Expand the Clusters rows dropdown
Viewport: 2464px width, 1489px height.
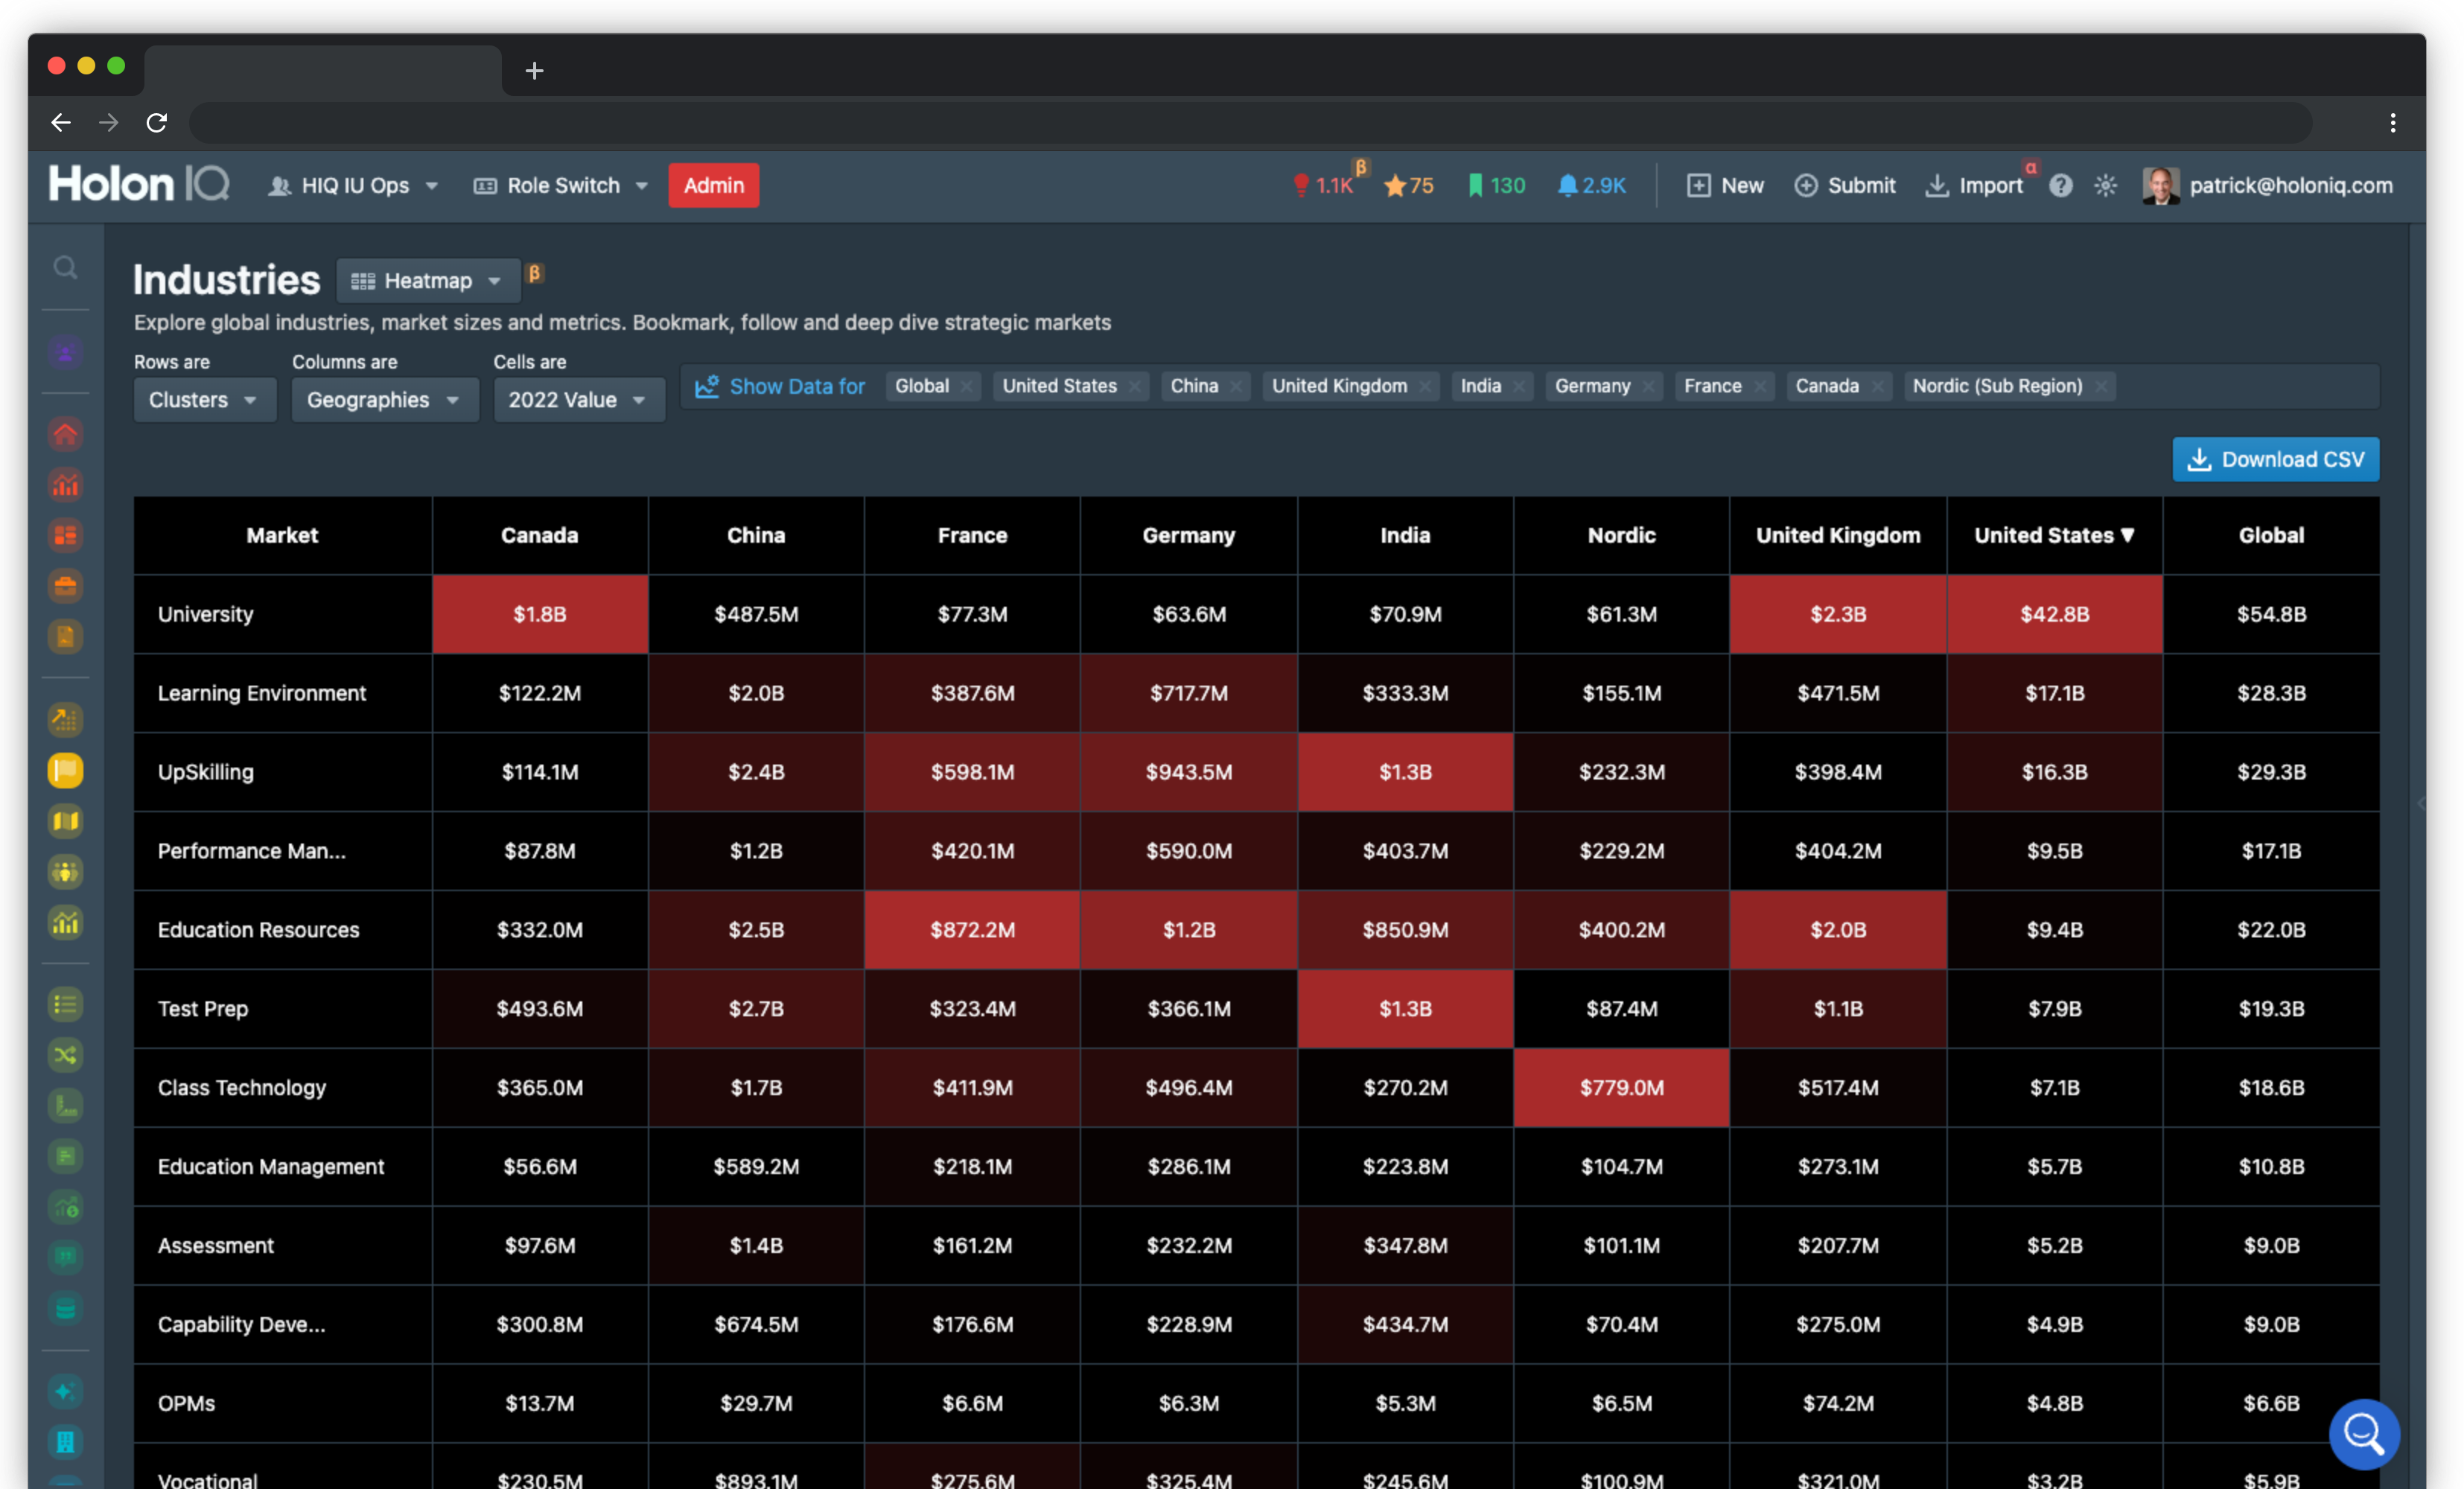click(204, 400)
